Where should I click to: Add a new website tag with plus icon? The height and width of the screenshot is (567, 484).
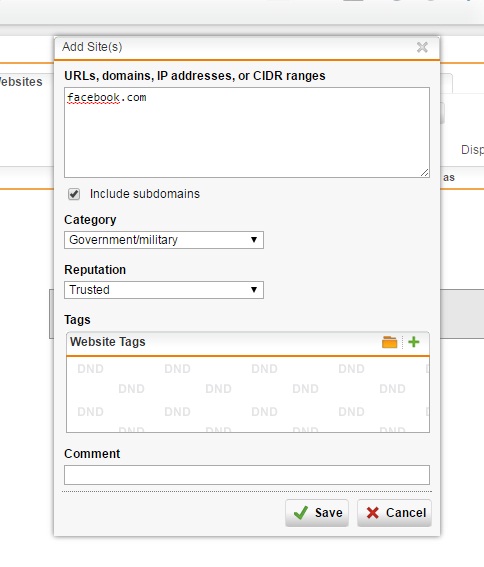point(414,342)
